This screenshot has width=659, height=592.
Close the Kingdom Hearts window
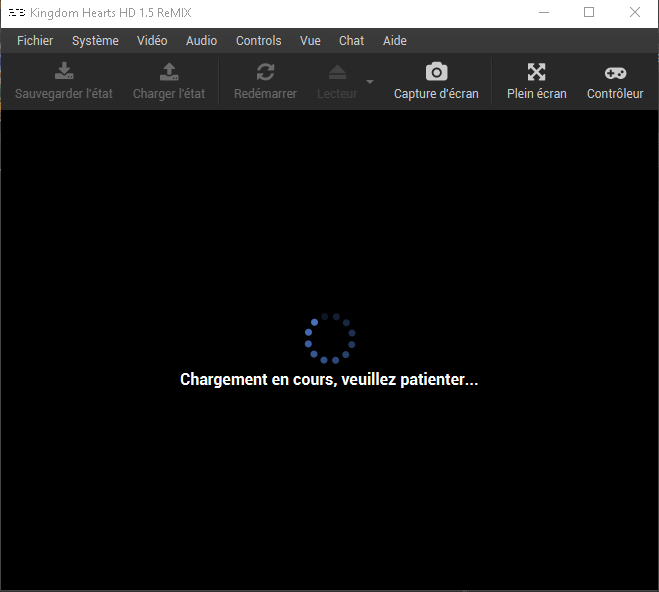635,13
